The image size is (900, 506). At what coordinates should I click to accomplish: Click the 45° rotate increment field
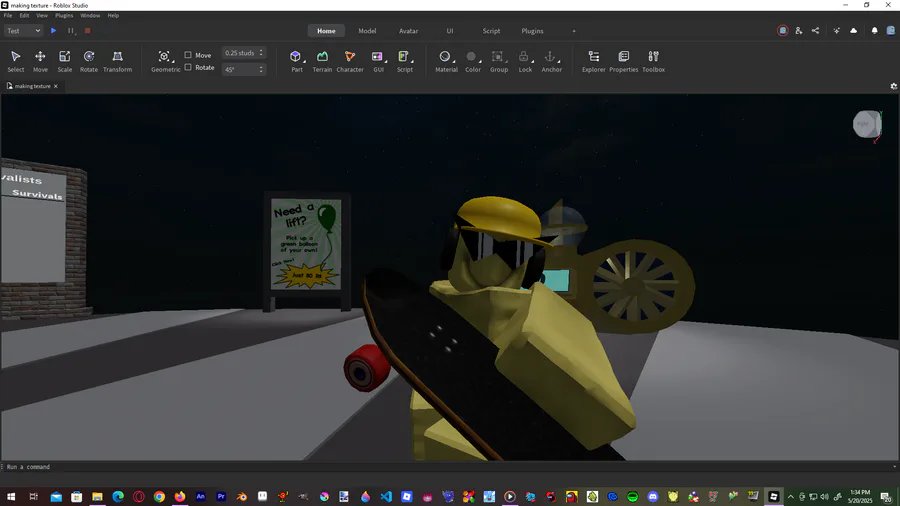pos(240,69)
